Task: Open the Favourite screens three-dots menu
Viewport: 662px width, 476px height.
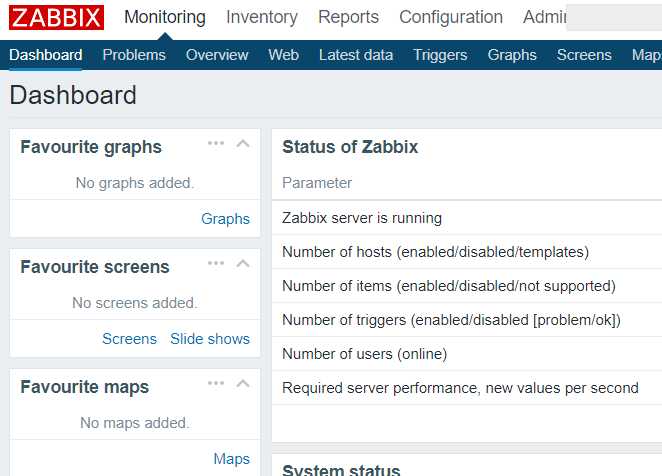Action: pyautogui.click(x=216, y=263)
